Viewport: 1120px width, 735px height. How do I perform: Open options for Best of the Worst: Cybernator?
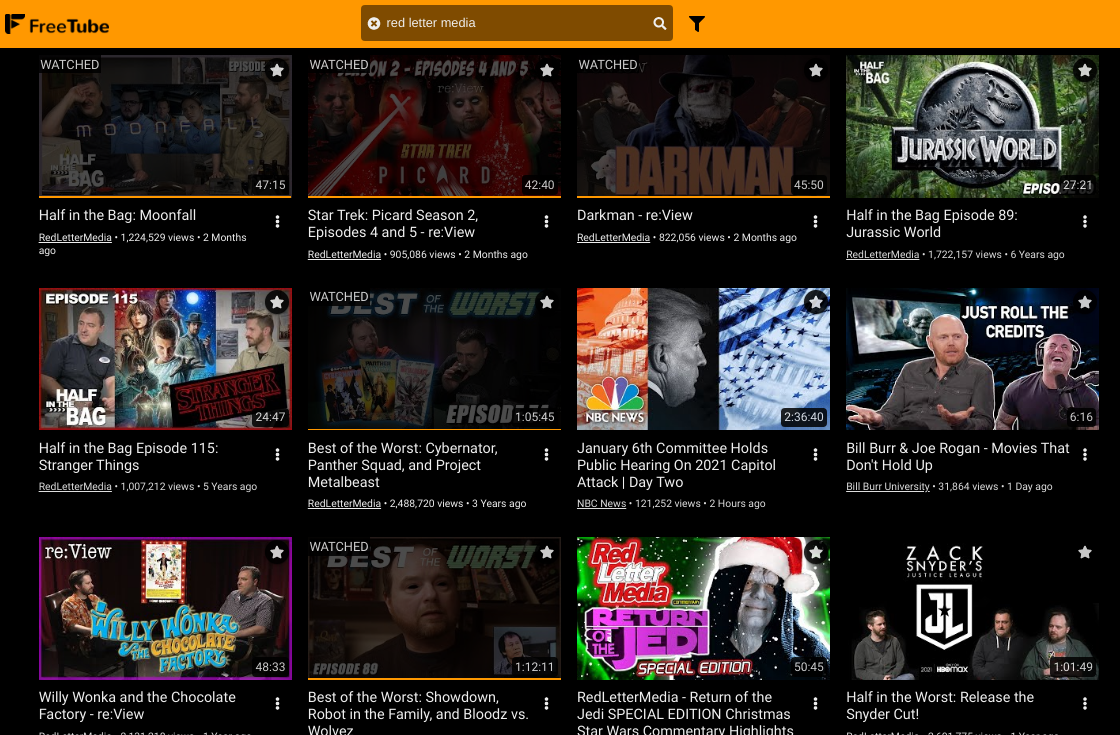[546, 454]
